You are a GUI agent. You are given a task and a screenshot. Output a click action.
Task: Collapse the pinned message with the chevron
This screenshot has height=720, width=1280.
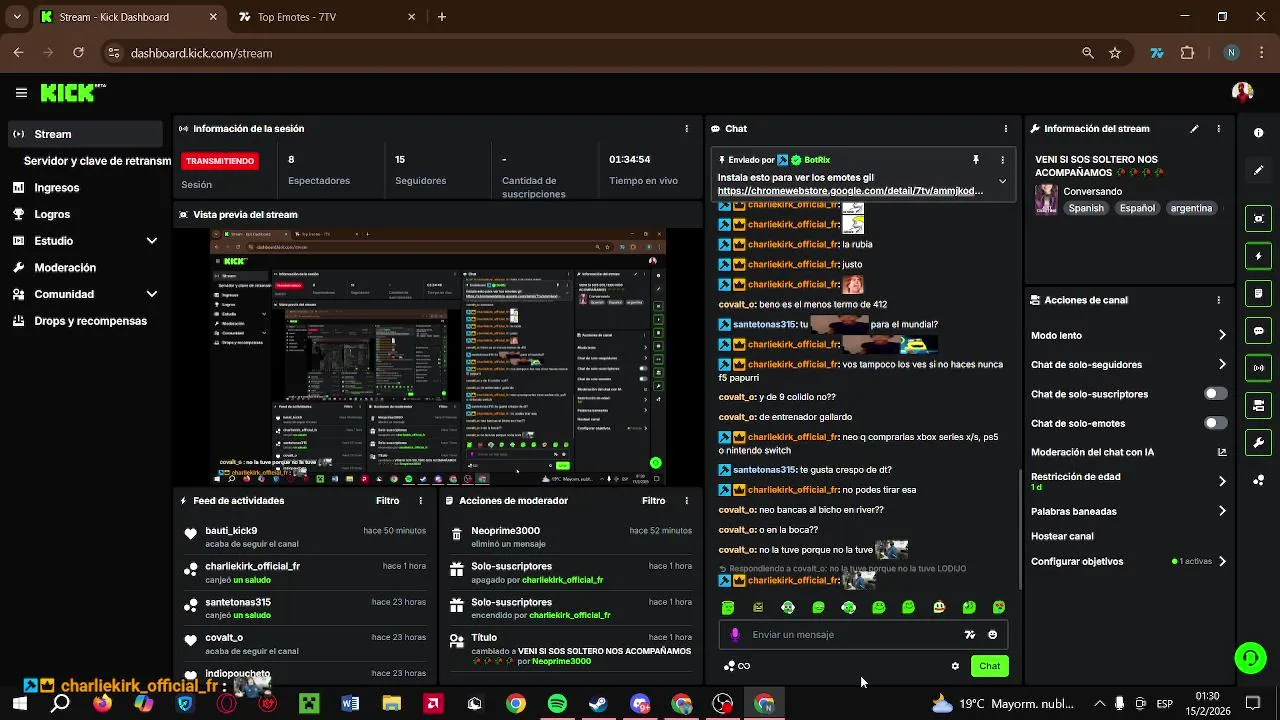[1002, 182]
